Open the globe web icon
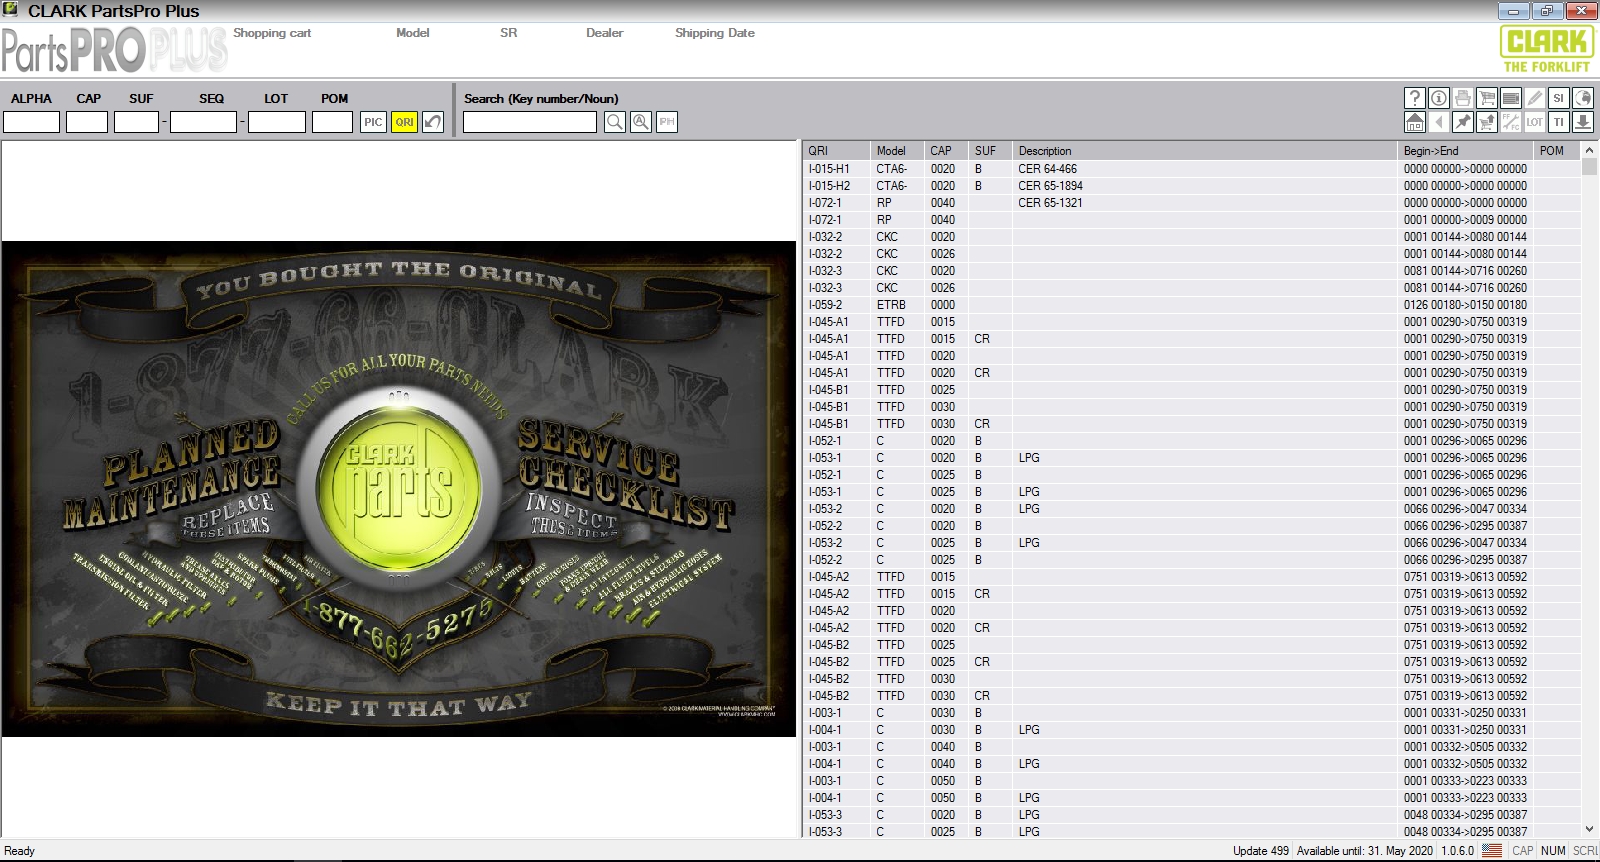This screenshot has width=1600, height=862. 1582,98
